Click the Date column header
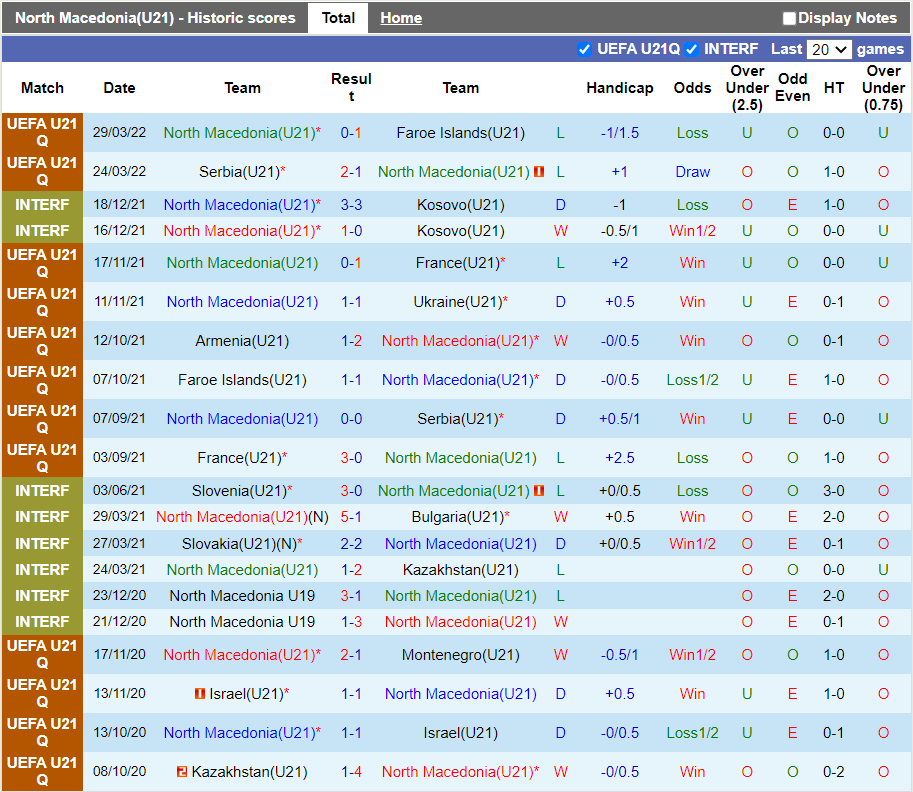913x792 pixels. (119, 88)
